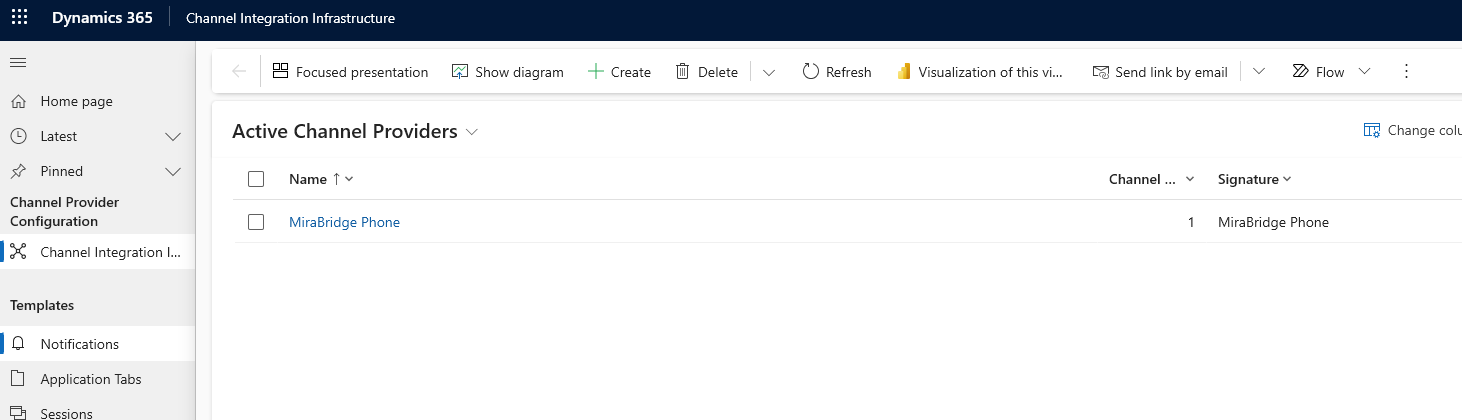Click the Templates group heading
The image size is (1462, 420).
[42, 305]
